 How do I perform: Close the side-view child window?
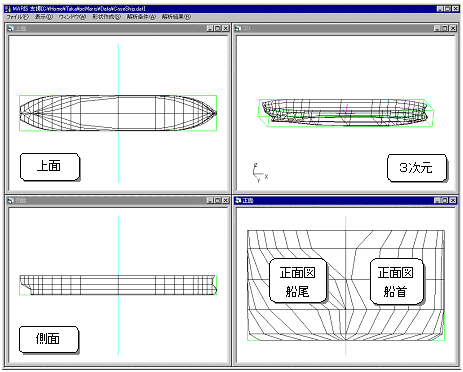[x=226, y=200]
